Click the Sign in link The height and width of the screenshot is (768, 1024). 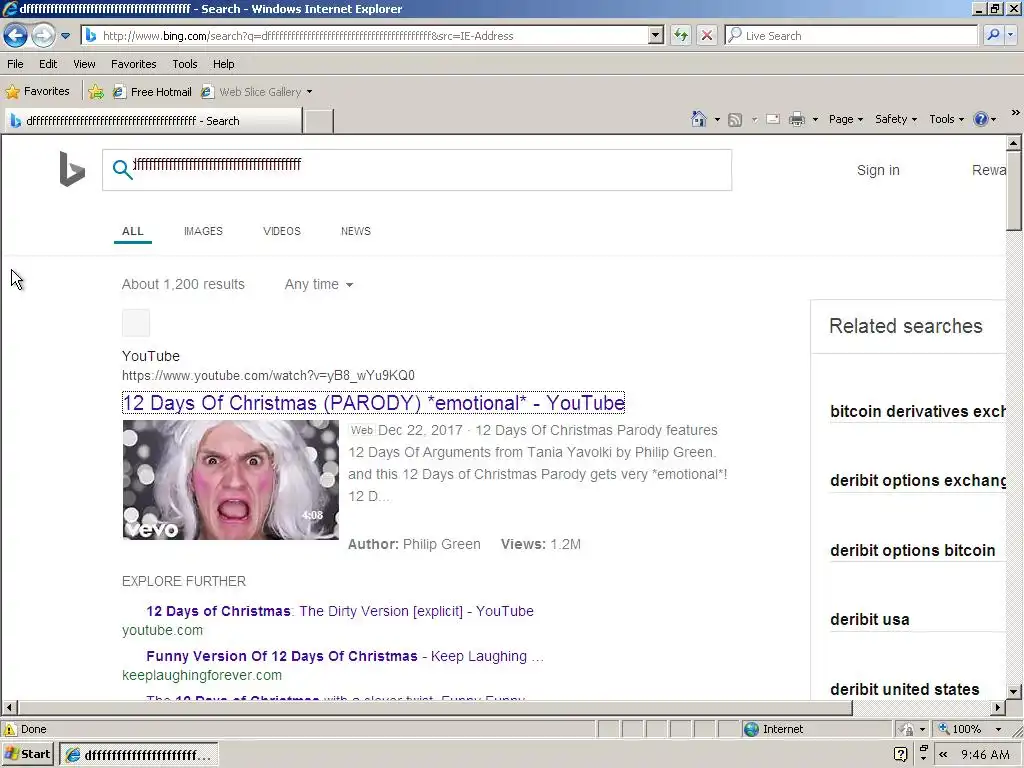(878, 170)
